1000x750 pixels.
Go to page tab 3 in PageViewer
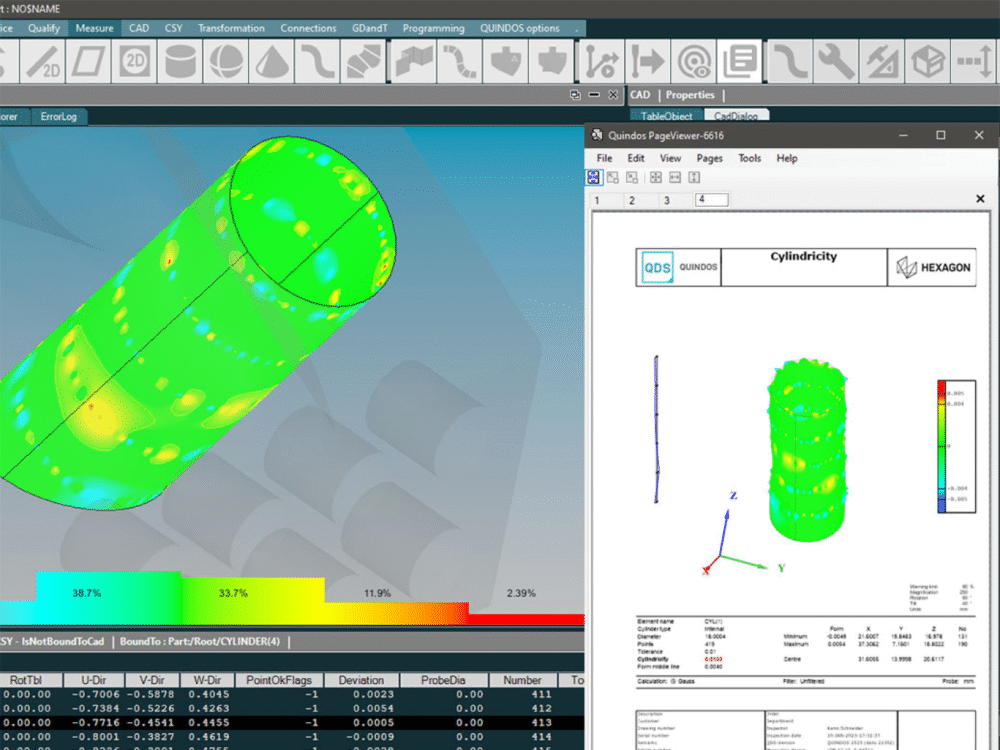coord(667,200)
